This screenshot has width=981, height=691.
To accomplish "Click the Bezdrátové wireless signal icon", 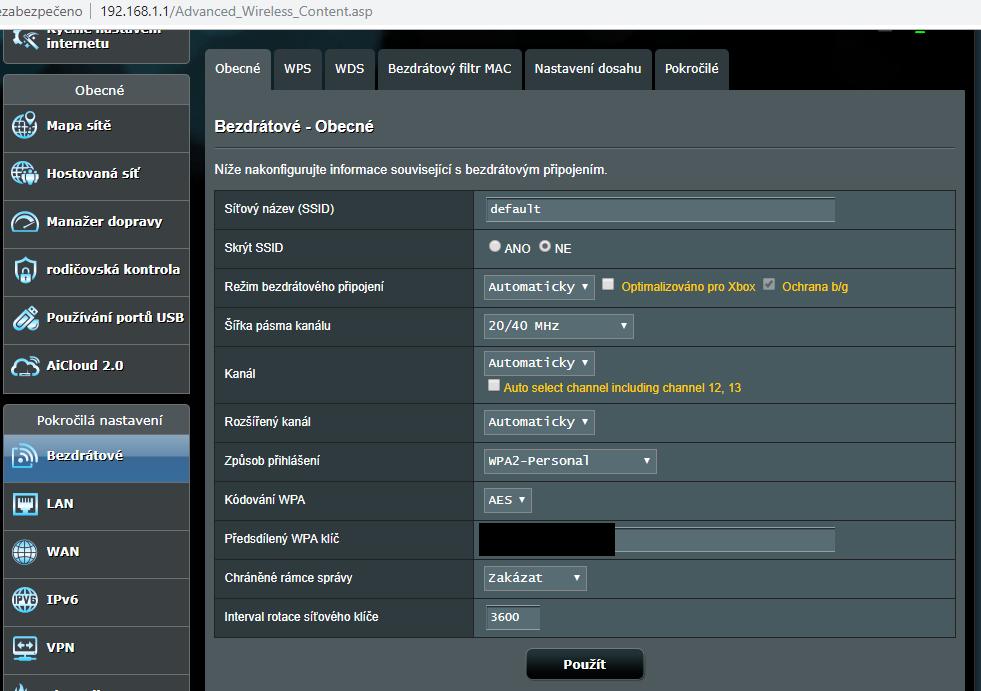I will pyautogui.click(x=24, y=456).
